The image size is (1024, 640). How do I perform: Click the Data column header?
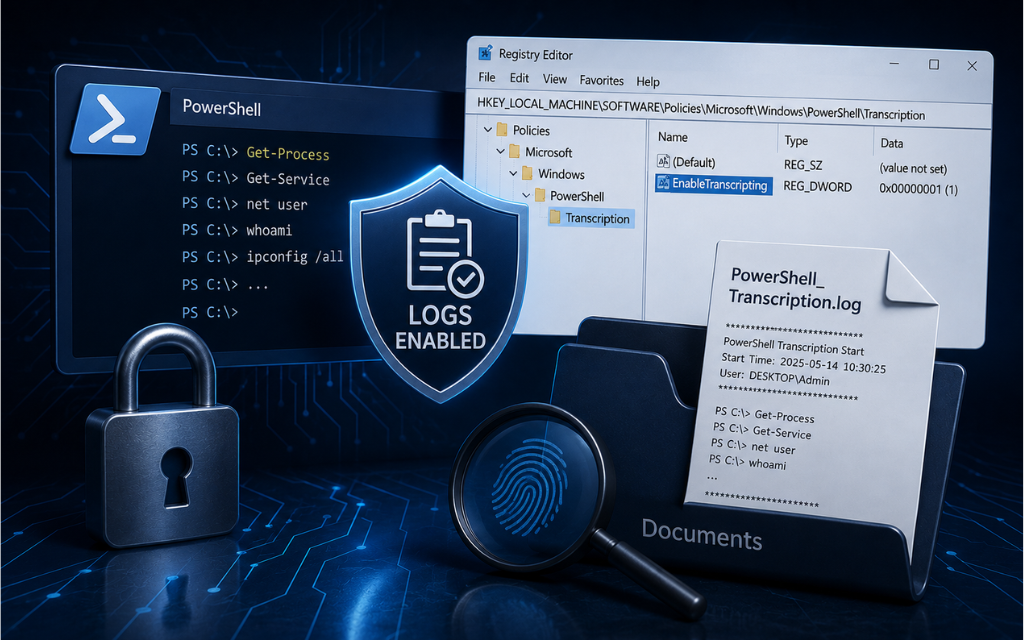(891, 143)
